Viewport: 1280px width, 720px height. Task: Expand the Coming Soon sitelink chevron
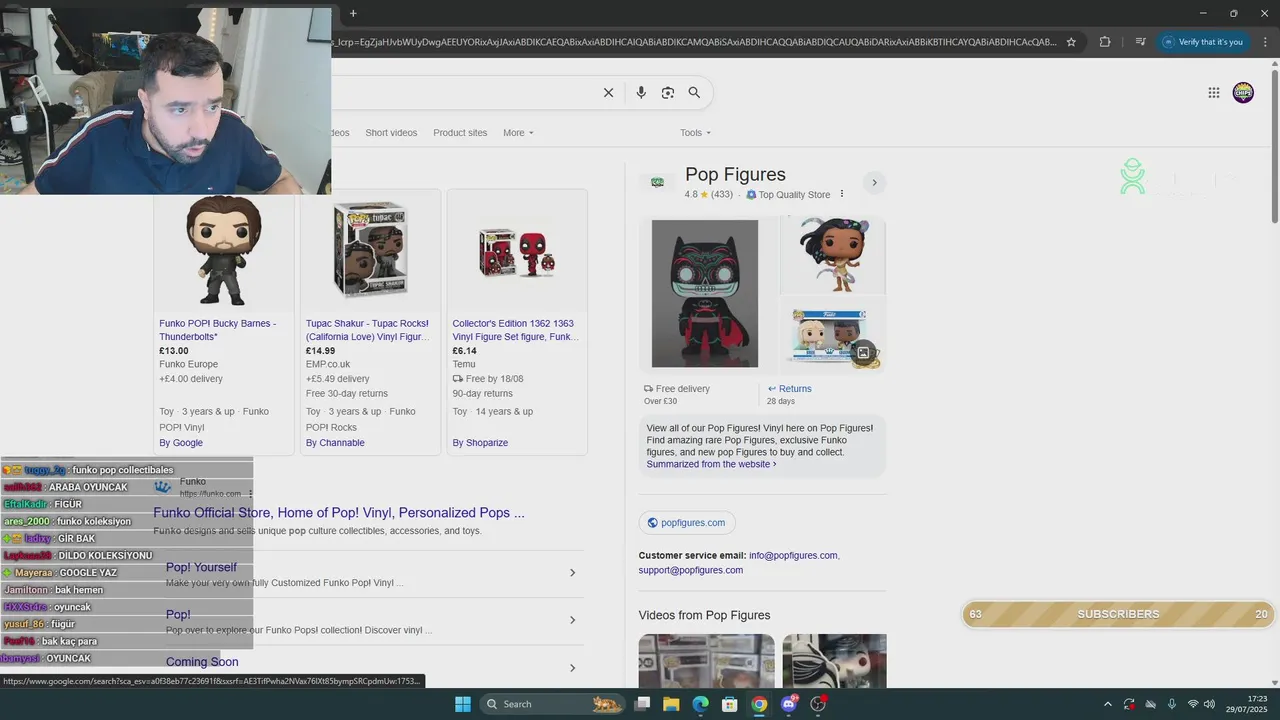pyautogui.click(x=572, y=667)
